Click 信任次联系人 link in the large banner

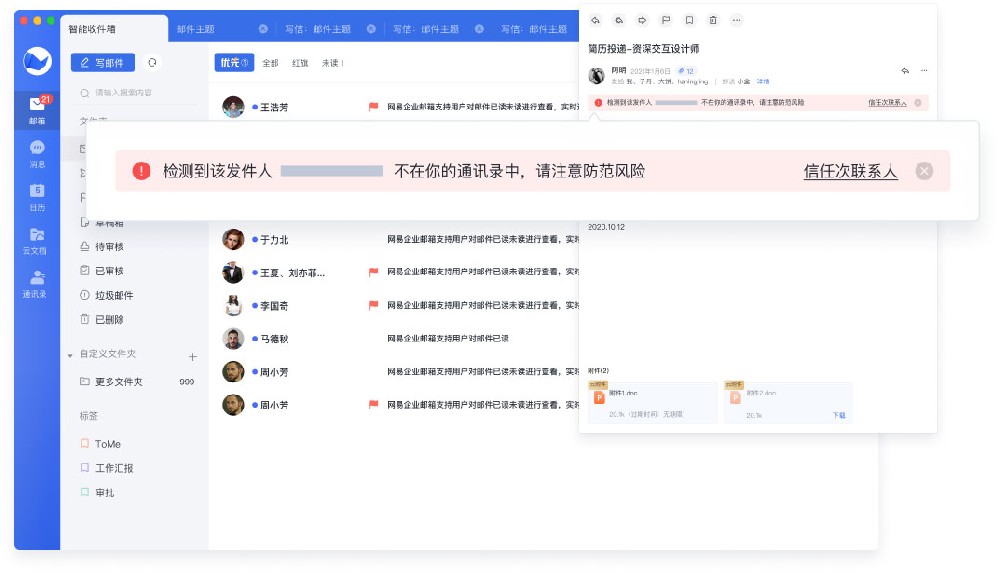[x=850, y=171]
